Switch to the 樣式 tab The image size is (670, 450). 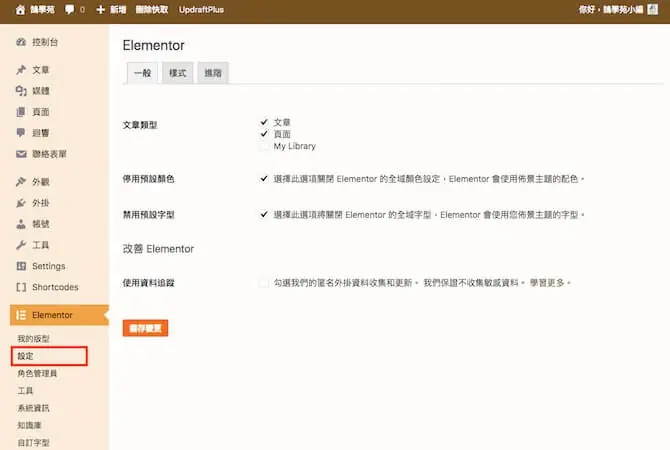pyautogui.click(x=178, y=73)
